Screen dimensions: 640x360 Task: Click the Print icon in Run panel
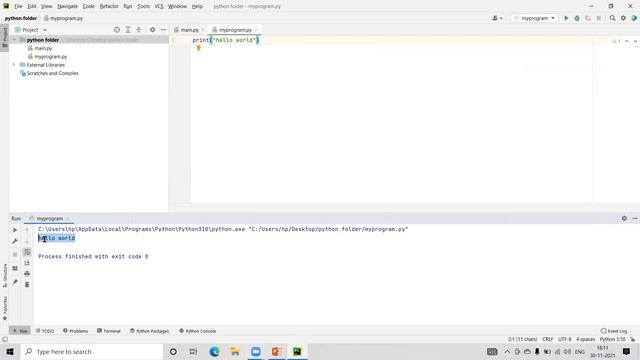click(x=27, y=273)
